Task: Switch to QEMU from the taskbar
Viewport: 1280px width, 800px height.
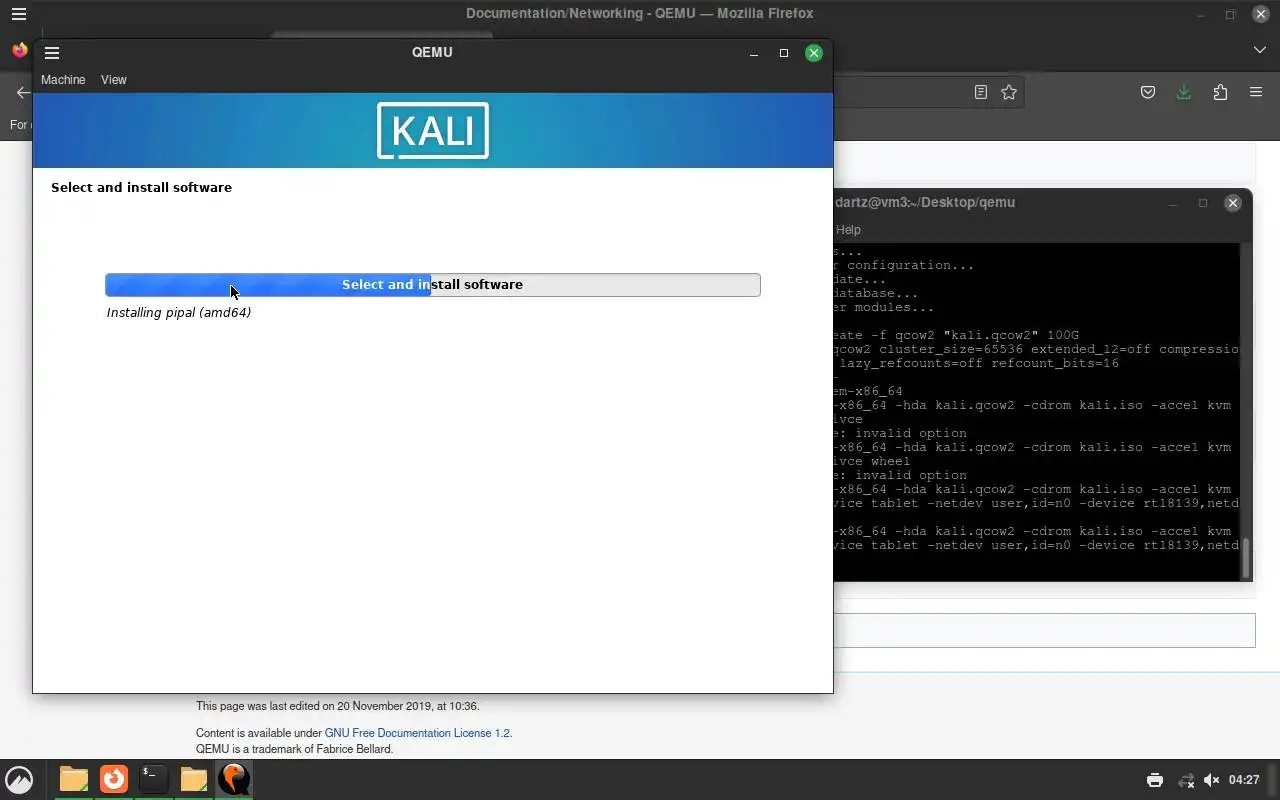Action: 234,779
